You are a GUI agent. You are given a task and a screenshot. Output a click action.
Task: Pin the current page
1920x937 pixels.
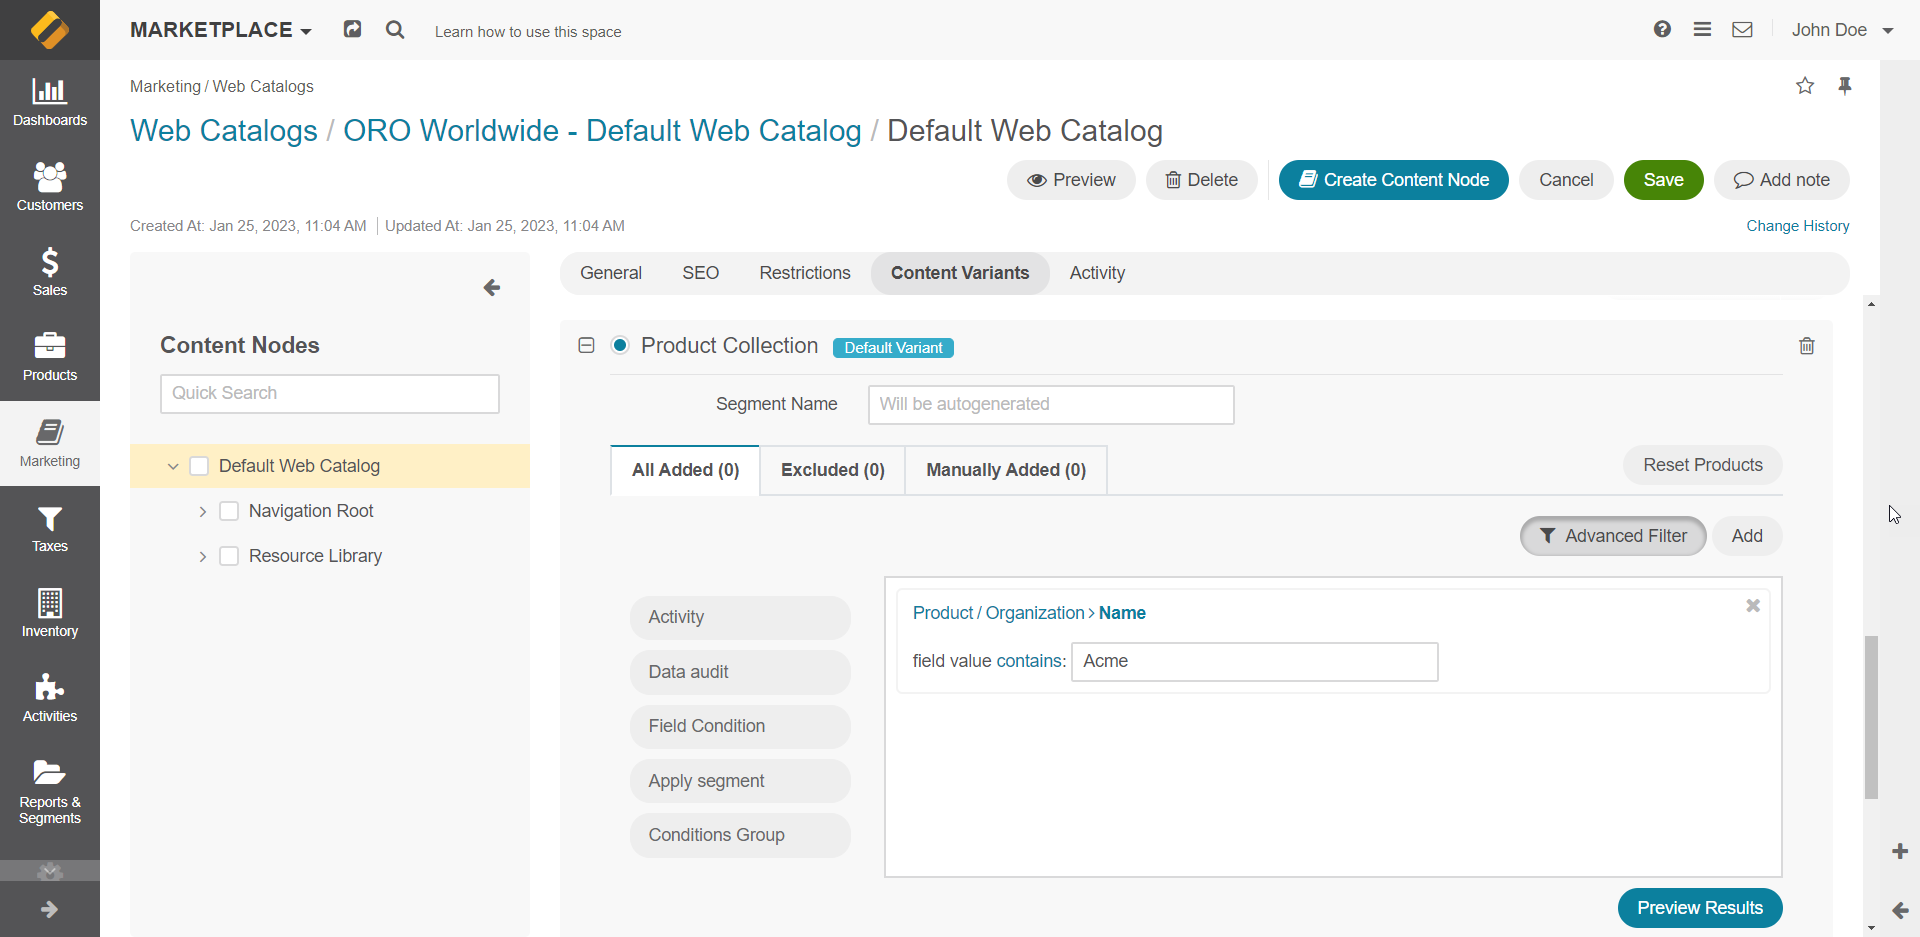click(1845, 86)
